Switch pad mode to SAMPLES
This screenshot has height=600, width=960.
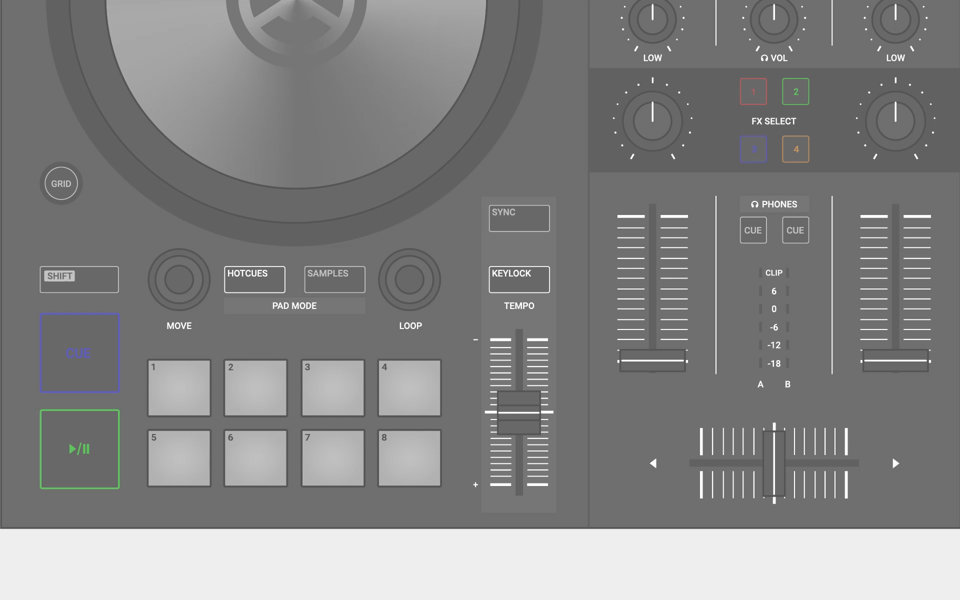coord(334,280)
